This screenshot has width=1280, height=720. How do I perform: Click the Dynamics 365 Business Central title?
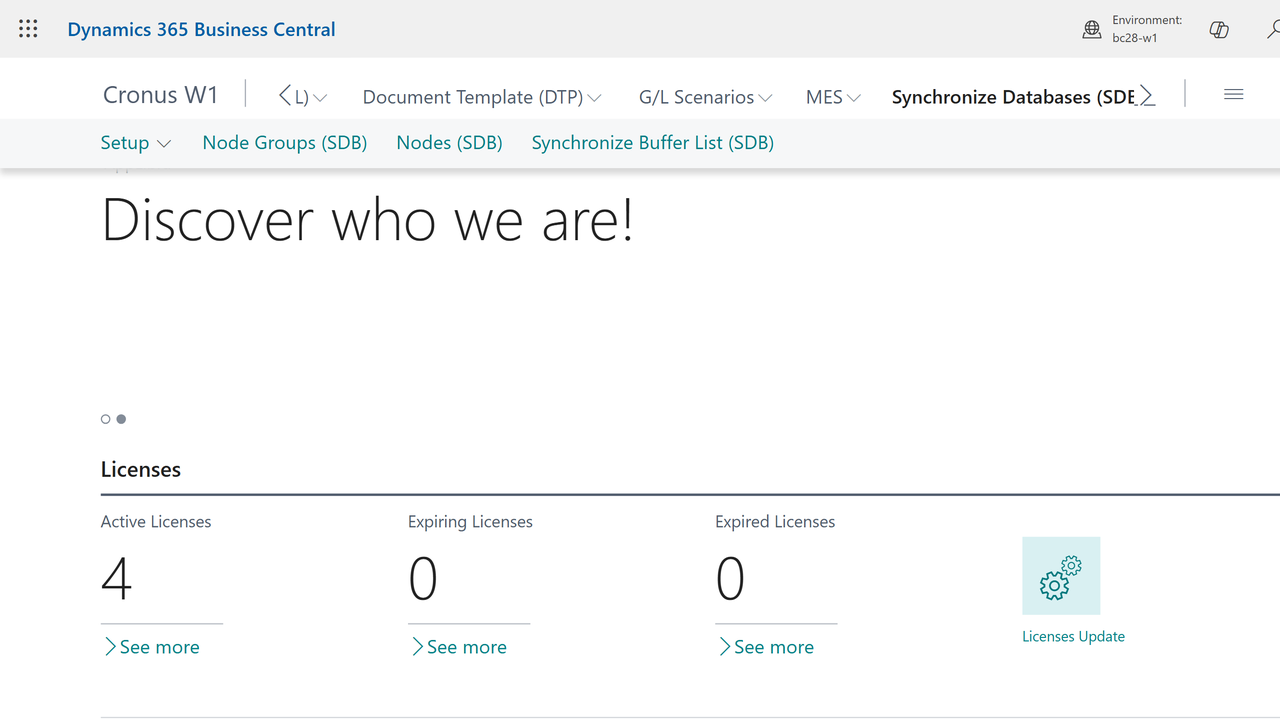coord(201,29)
